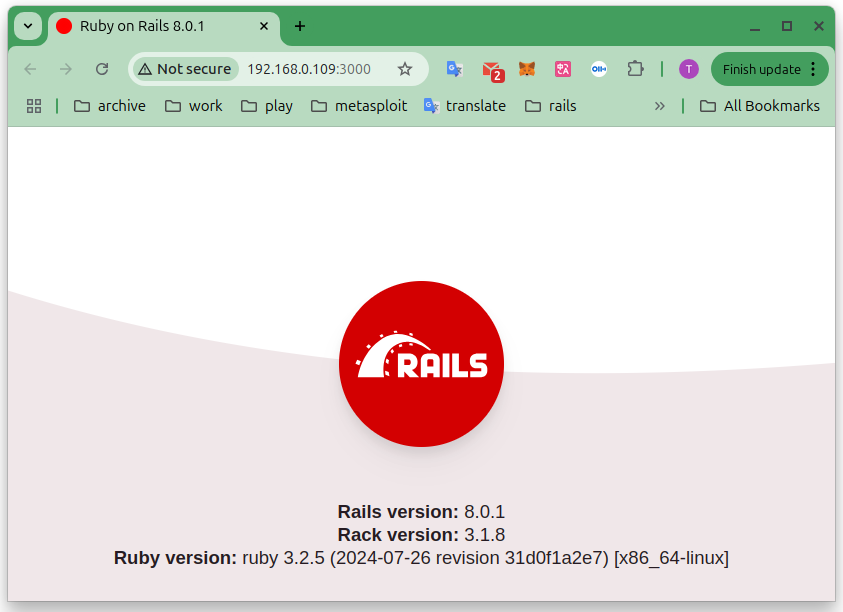Viewport: 843px width, 612px height.
Task: Maximize the browser window
Action: [x=787, y=26]
